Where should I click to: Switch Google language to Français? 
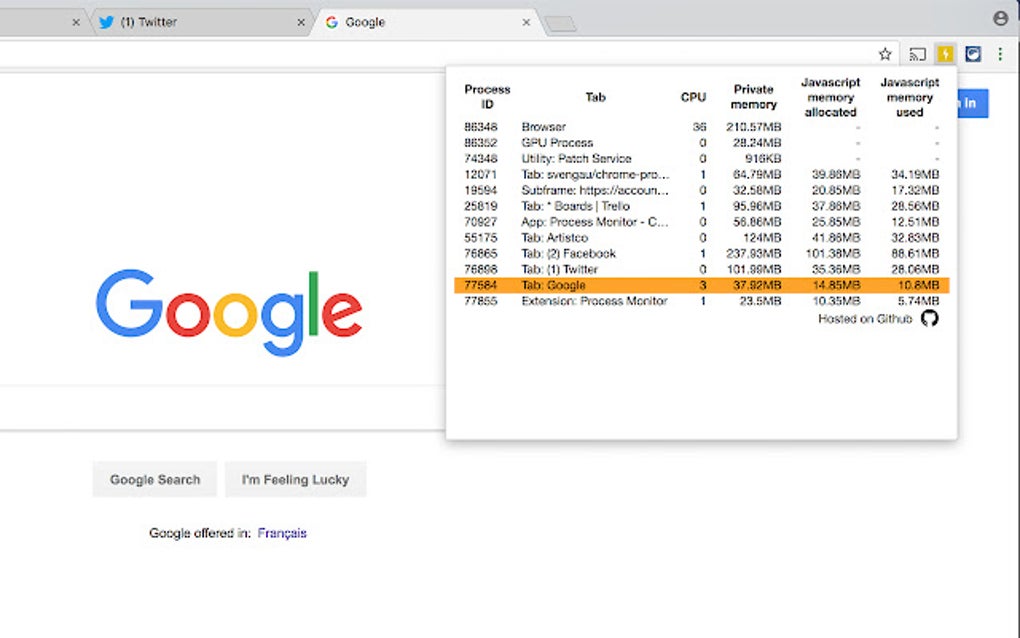[x=282, y=533]
